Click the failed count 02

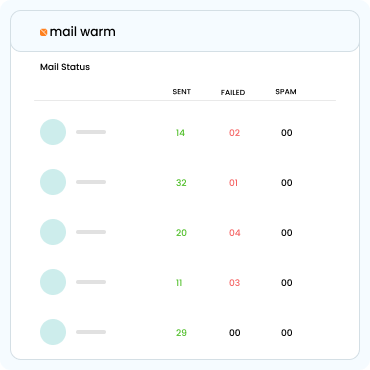click(235, 133)
